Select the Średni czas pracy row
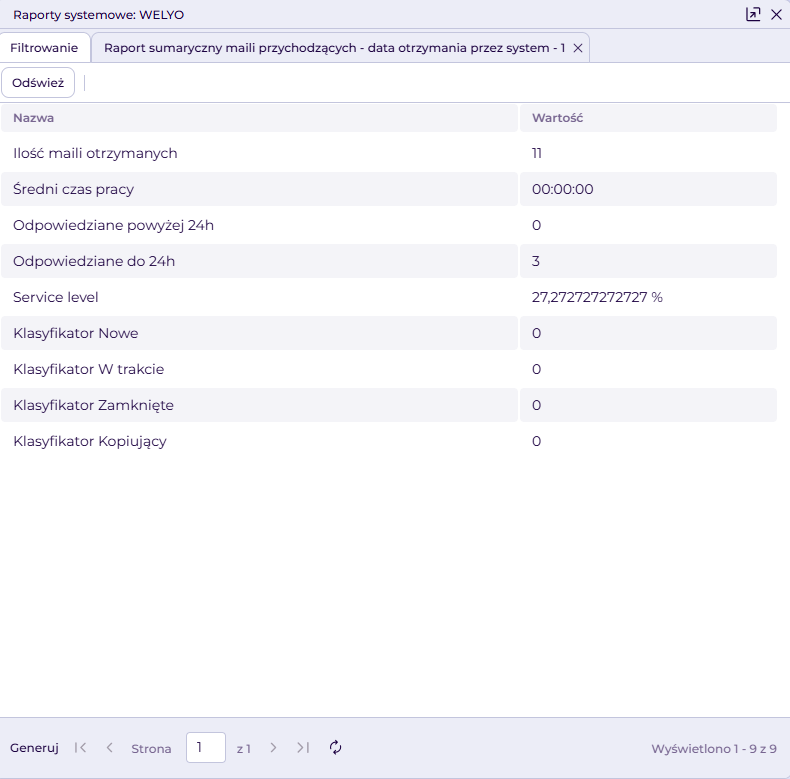This screenshot has height=779, width=790. 388,189
